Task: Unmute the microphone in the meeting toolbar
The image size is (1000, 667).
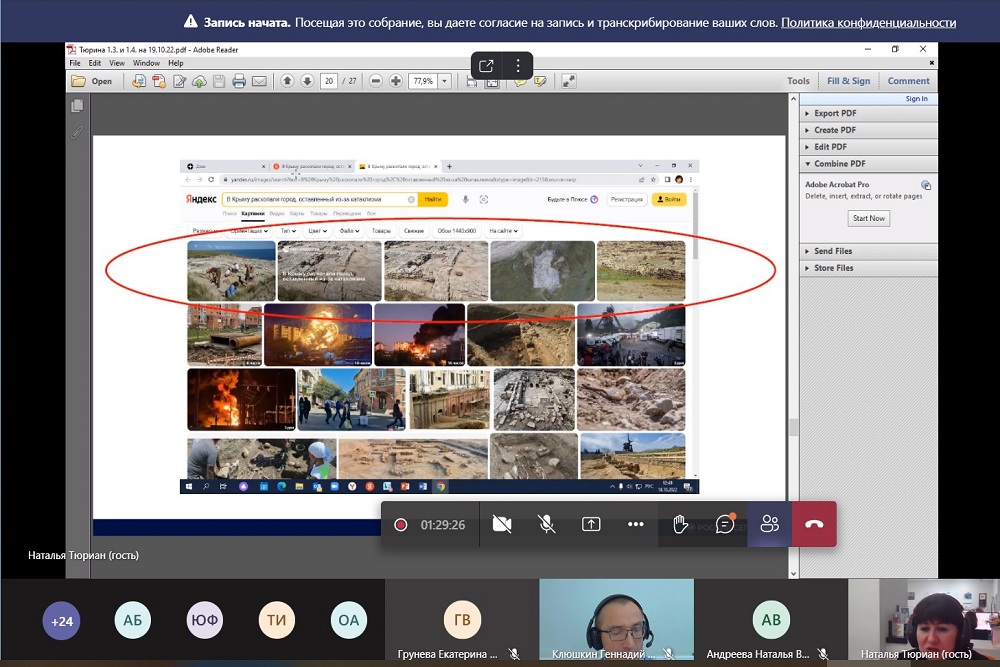Action: (547, 524)
